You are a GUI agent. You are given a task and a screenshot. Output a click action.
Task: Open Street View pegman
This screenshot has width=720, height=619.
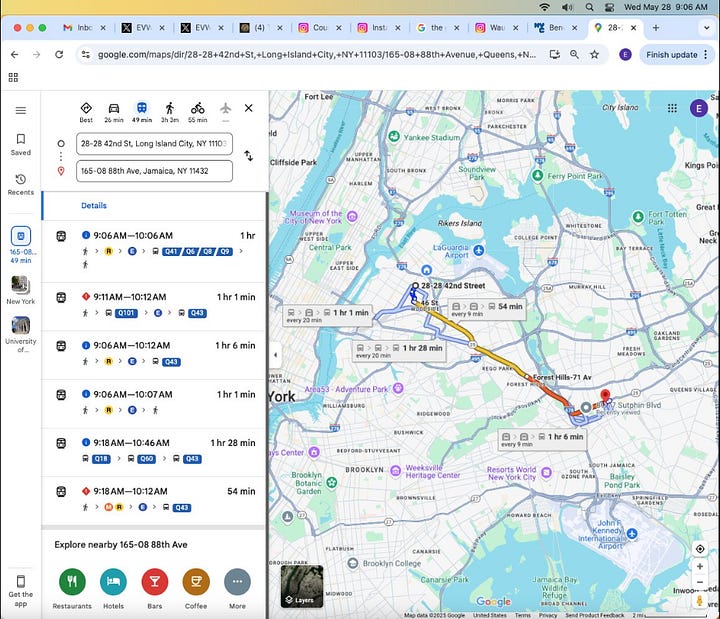tap(700, 600)
